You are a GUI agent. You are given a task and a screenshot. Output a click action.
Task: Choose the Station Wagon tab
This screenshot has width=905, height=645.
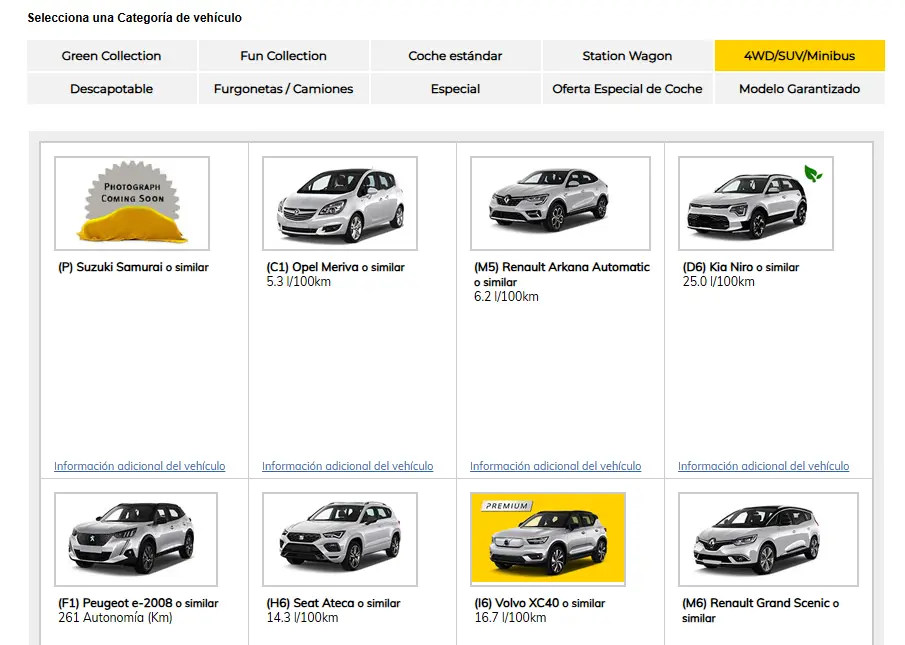(x=627, y=56)
